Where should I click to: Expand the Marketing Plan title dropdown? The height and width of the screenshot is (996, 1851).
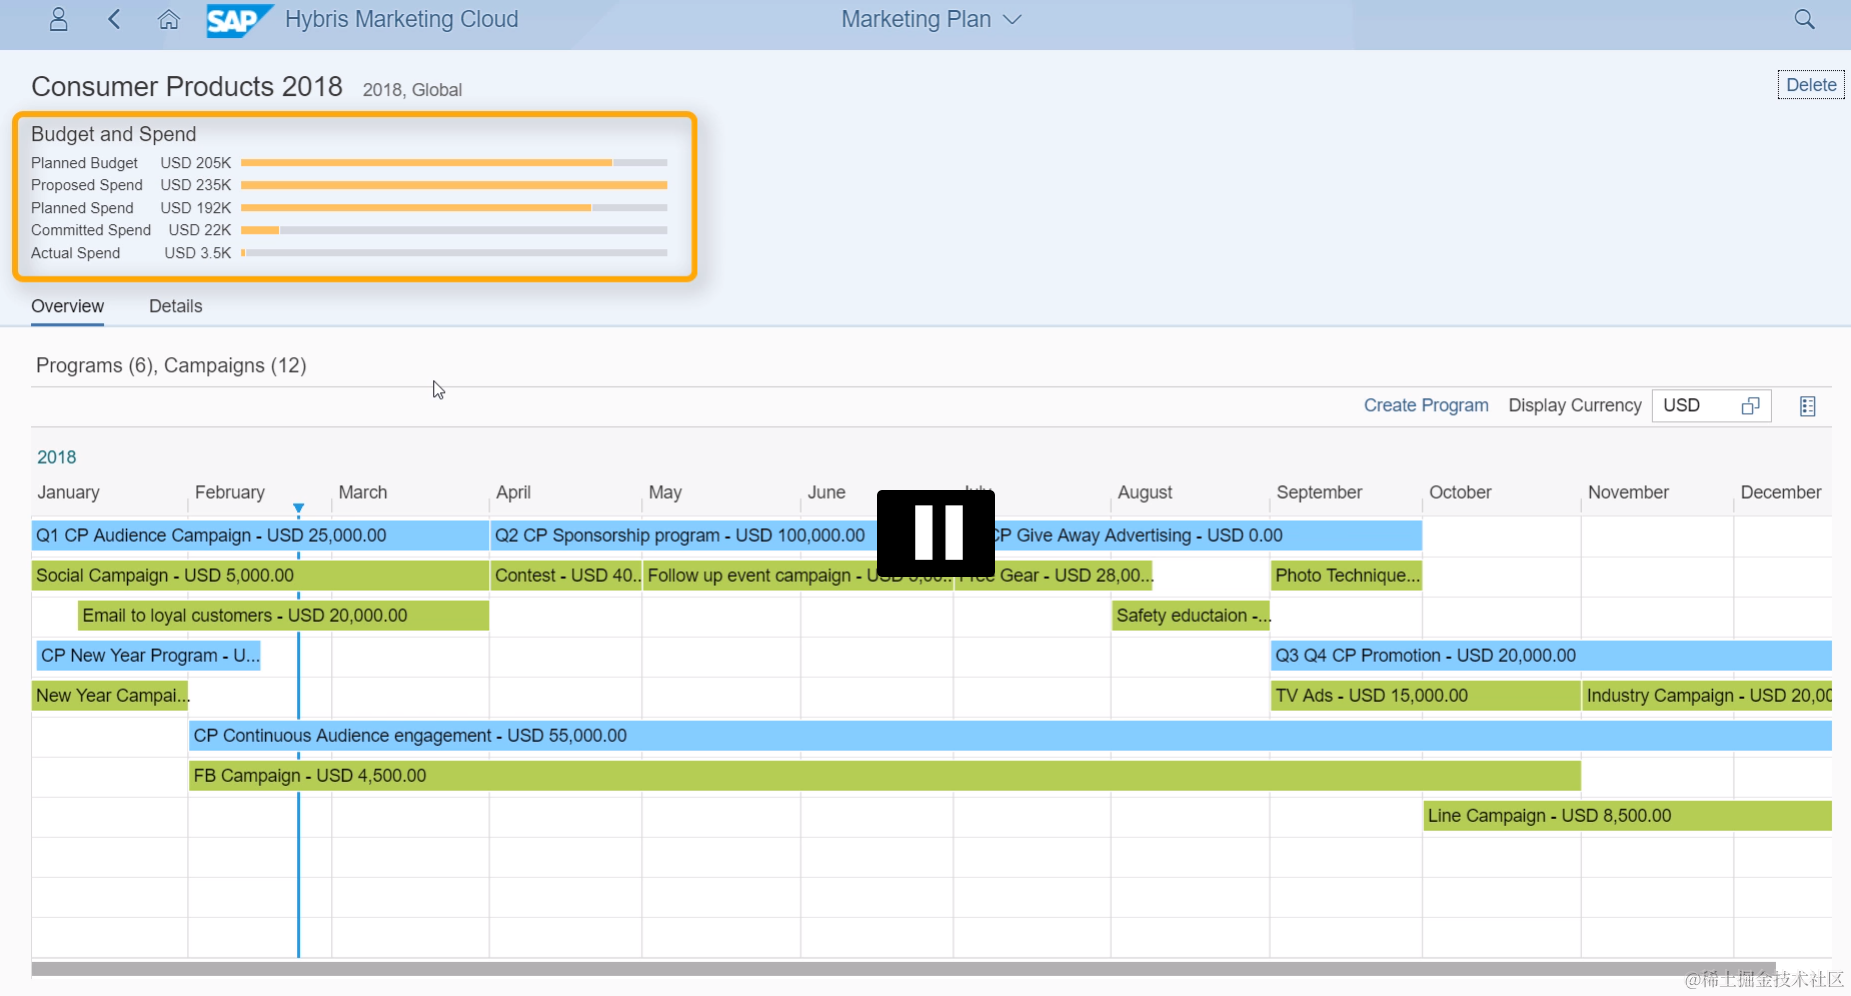point(1012,19)
